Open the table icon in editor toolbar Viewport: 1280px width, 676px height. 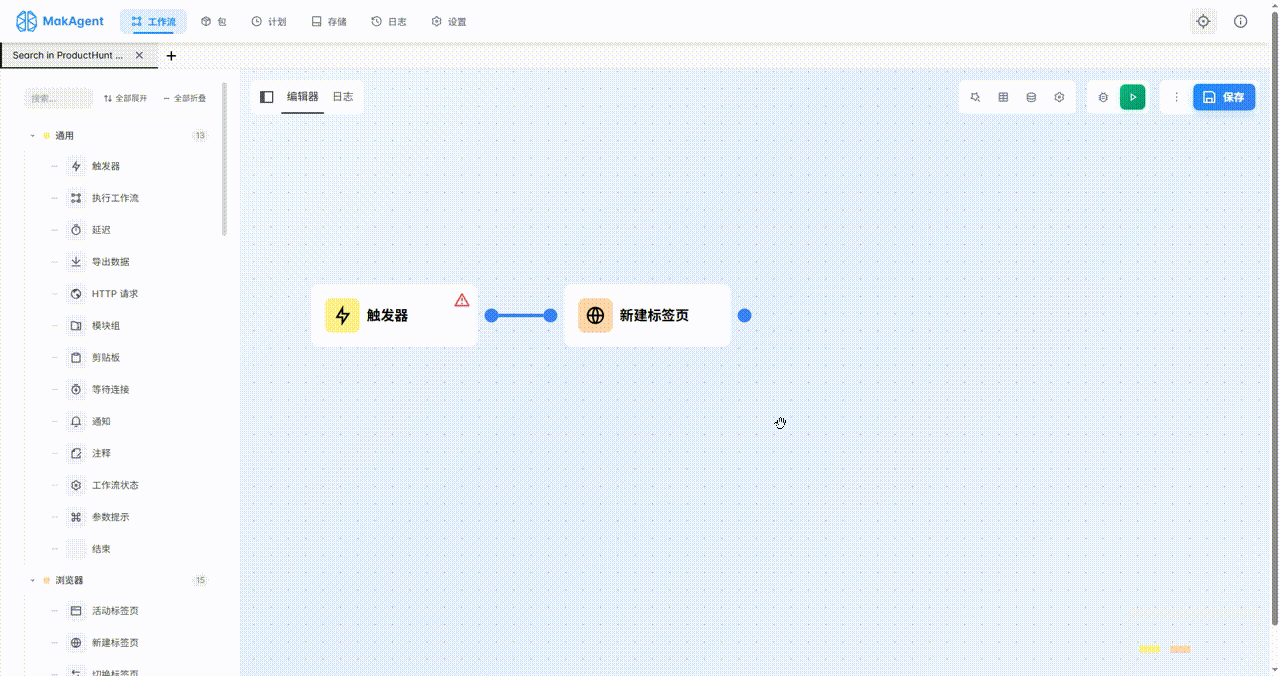click(x=1003, y=97)
